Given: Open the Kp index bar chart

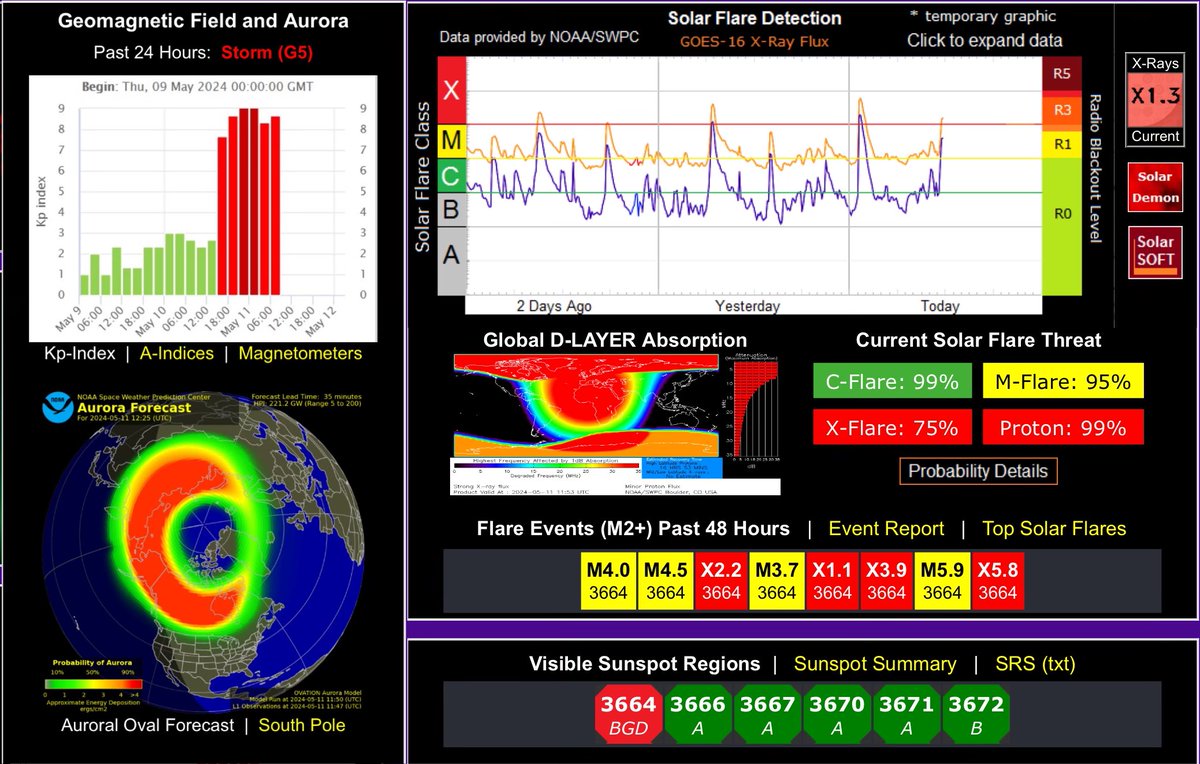Looking at the screenshot, I should point(204,208).
